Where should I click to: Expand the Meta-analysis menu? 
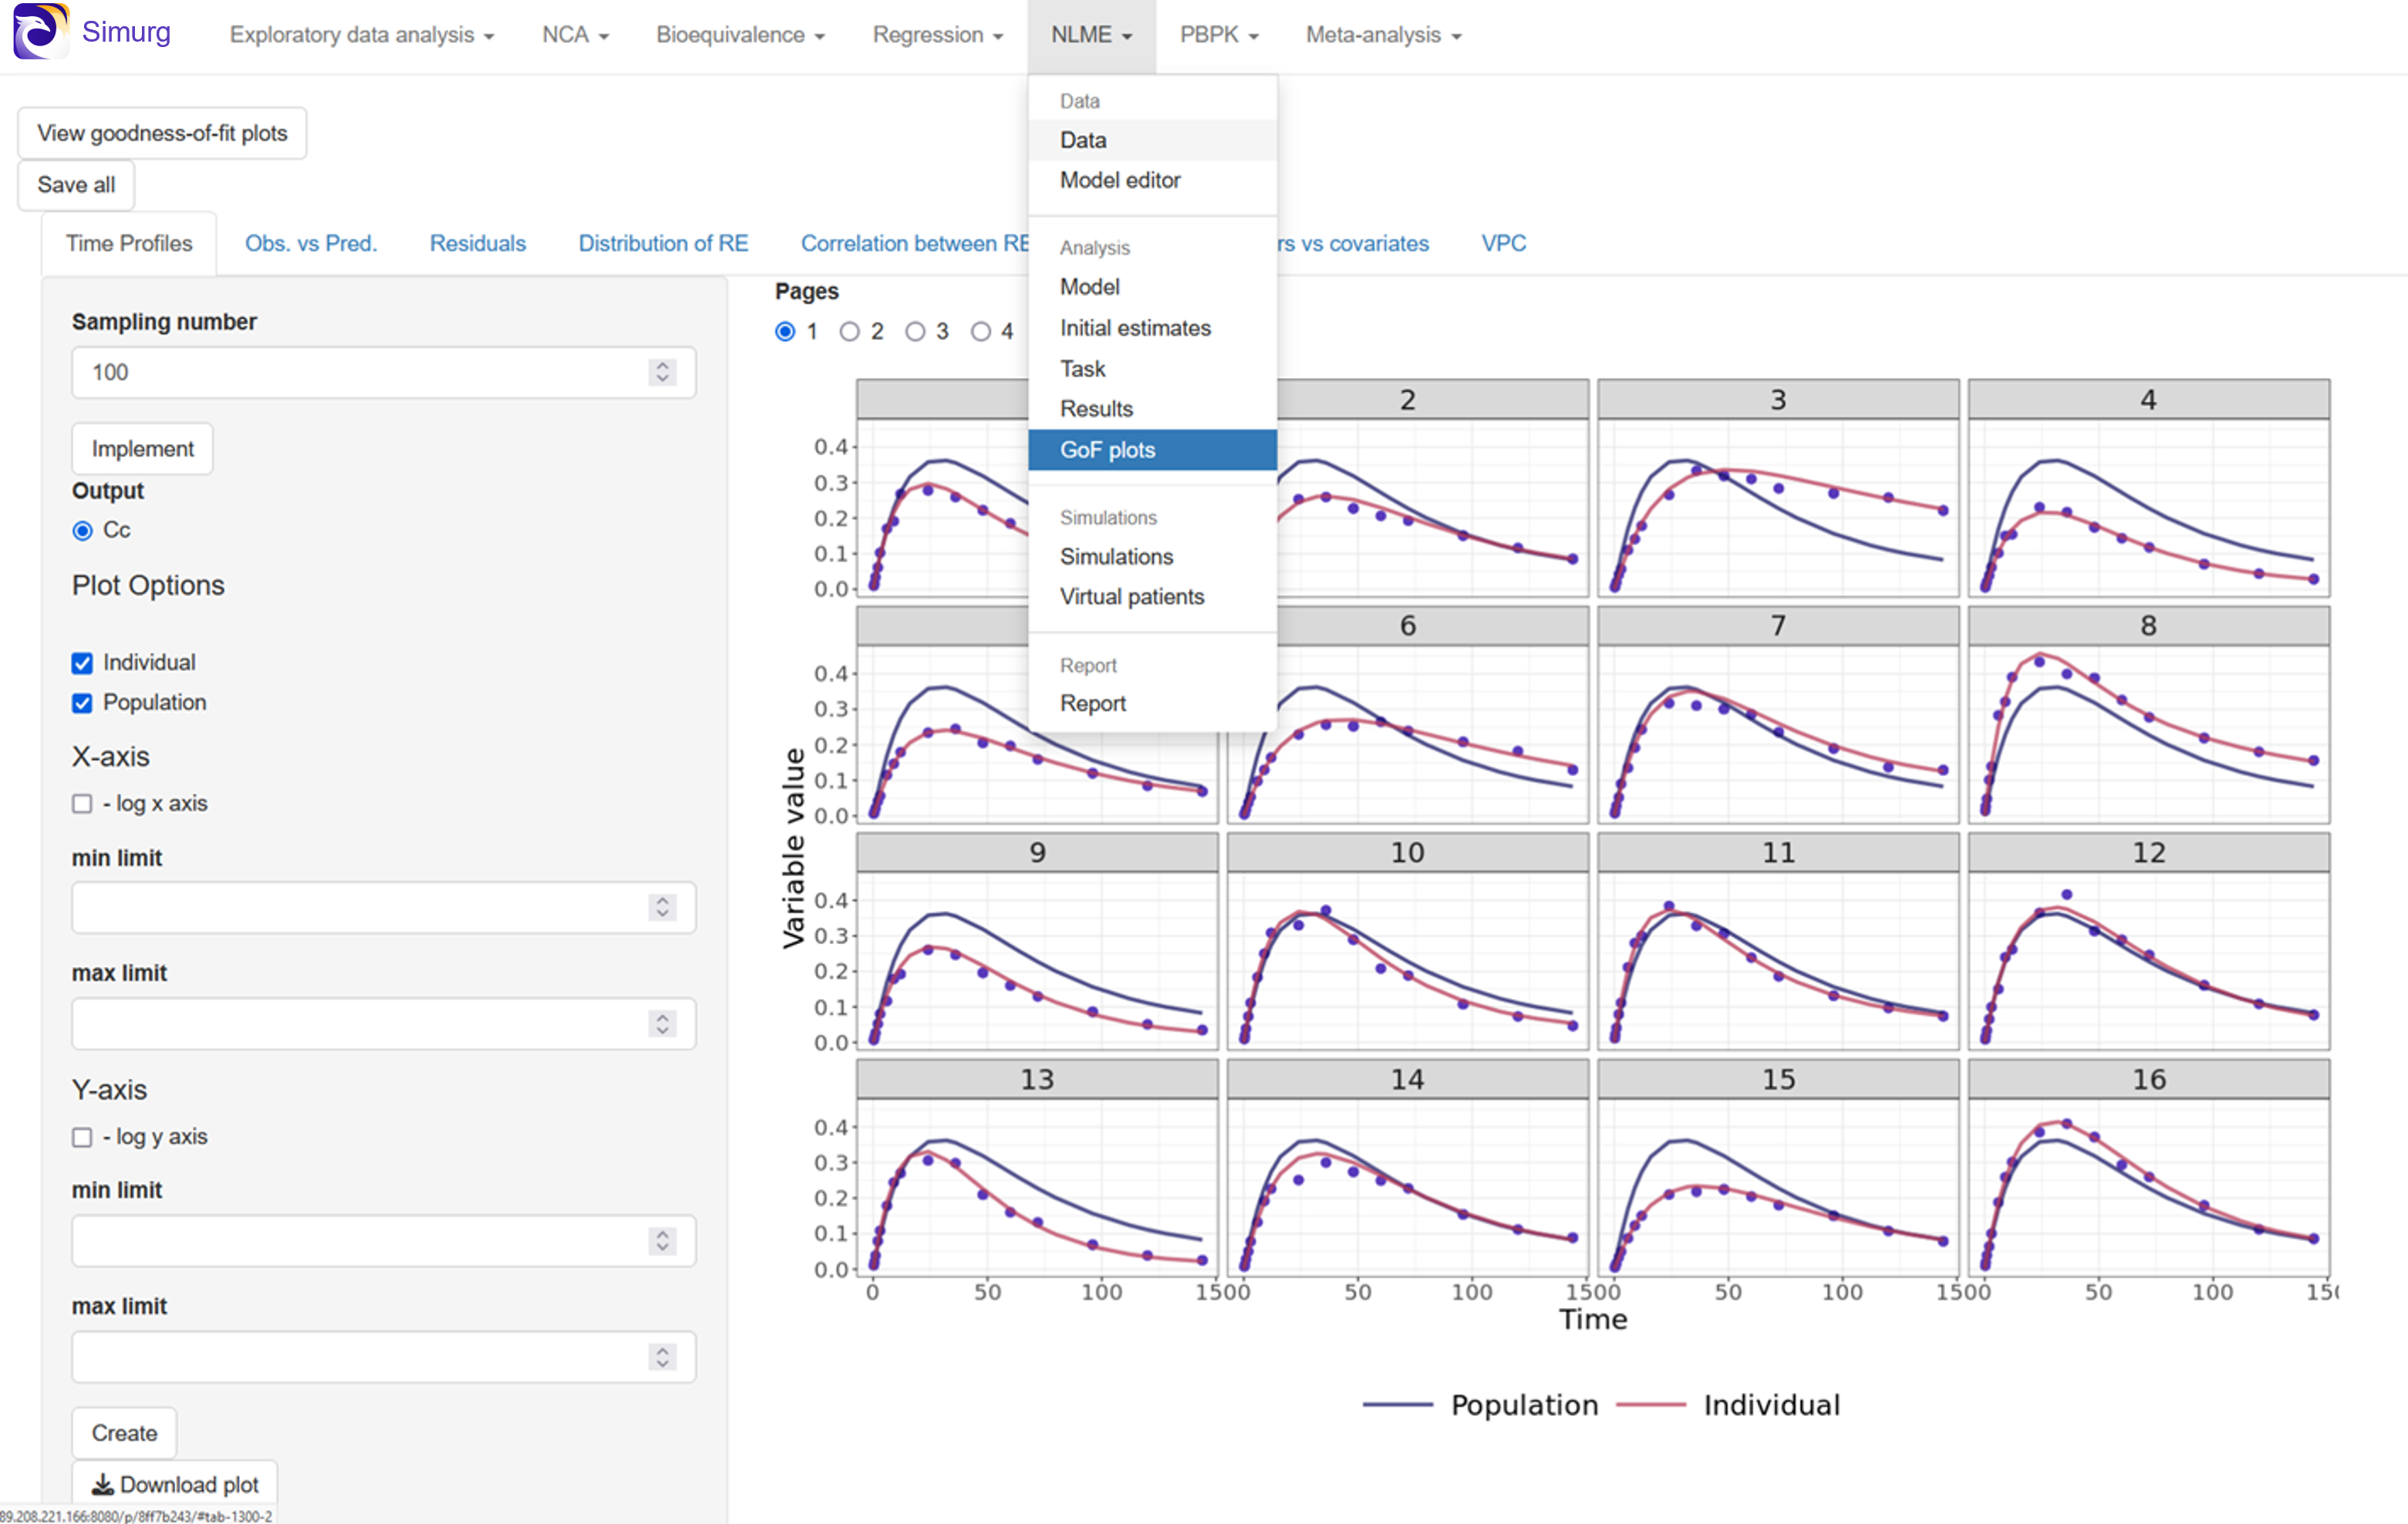tap(1383, 35)
